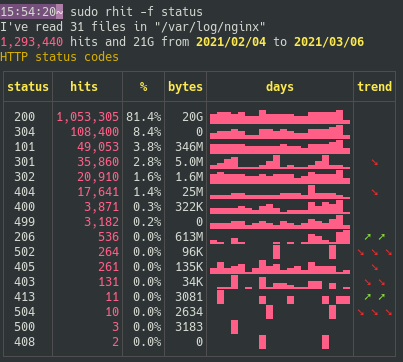Click the total hits value 1,293,440
This screenshot has width=403, height=362.
coord(31,42)
